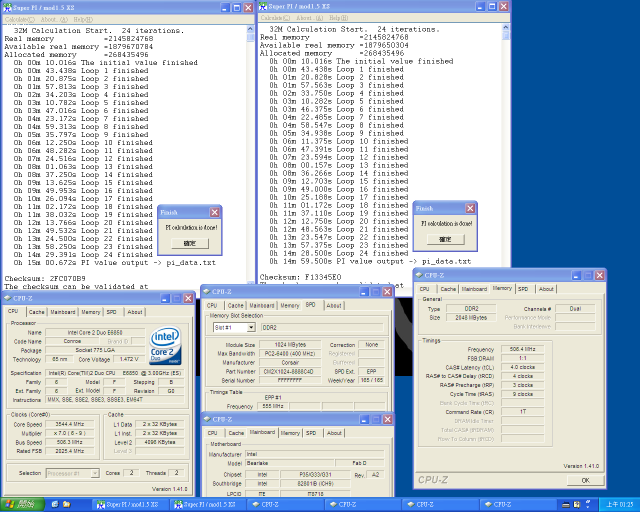640x512 pixels.
Task: Select Mainboard tab in CPU-Z Memory window
Action: [x=474, y=289]
